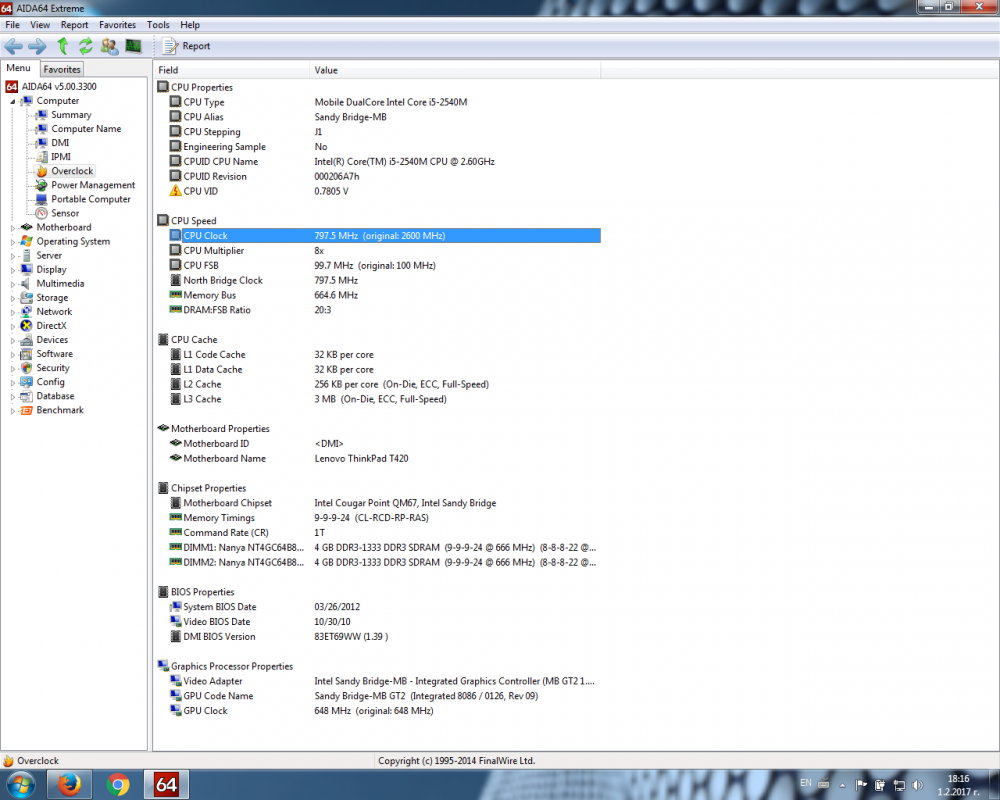Click the Back arrow toolbar icon
Screen dimensions: 1000x800
point(13,46)
